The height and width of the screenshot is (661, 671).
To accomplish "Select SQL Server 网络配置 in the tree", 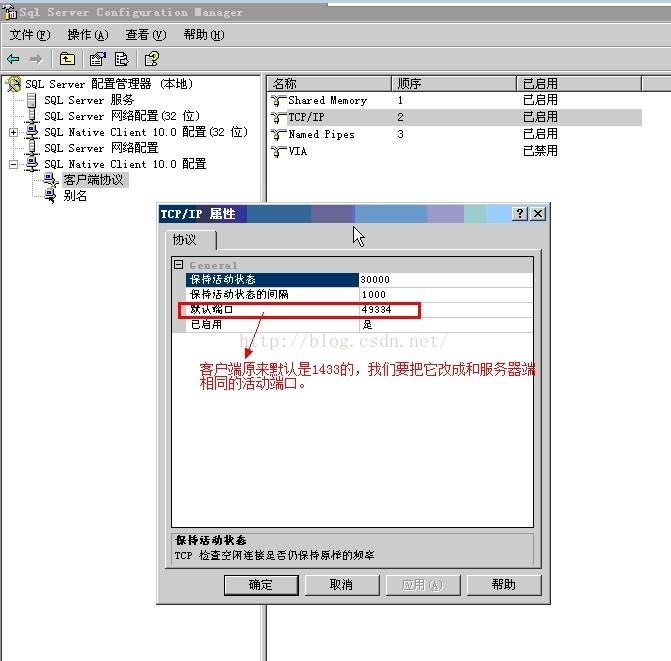I will point(101,148).
